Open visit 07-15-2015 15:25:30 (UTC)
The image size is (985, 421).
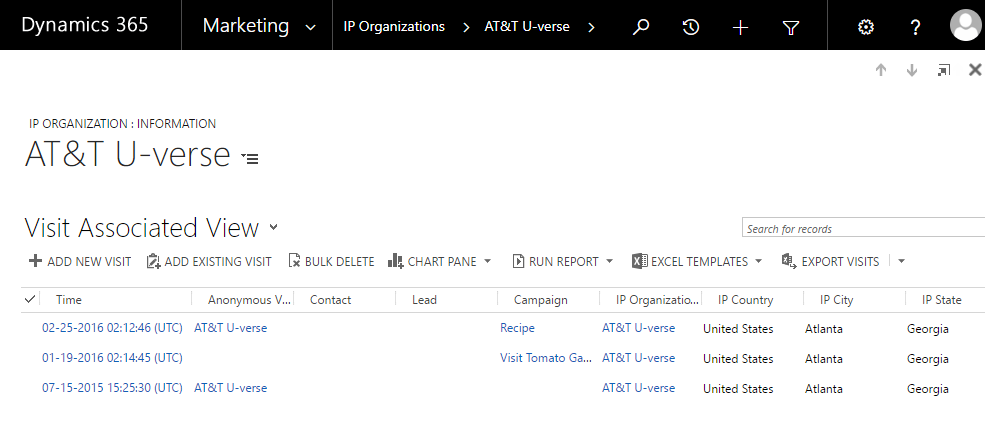pyautogui.click(x=112, y=388)
